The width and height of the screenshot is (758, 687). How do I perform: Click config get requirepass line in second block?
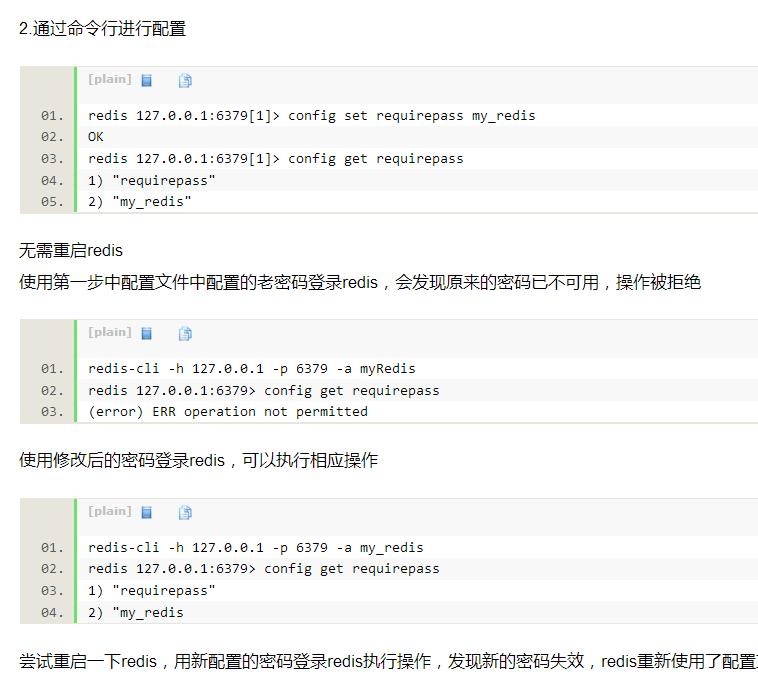263,390
